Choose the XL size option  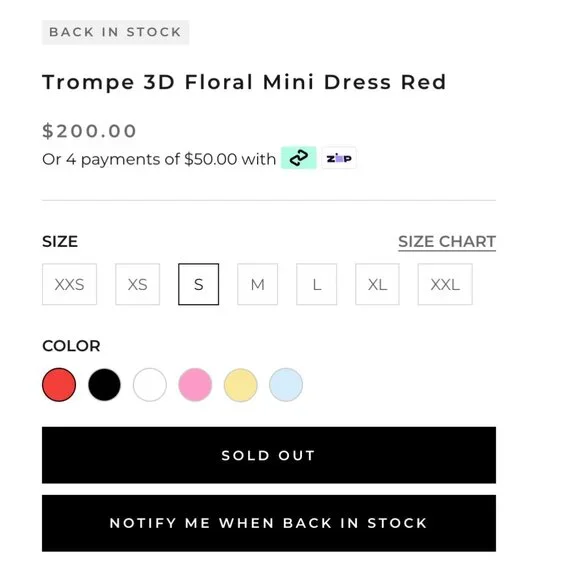(377, 284)
